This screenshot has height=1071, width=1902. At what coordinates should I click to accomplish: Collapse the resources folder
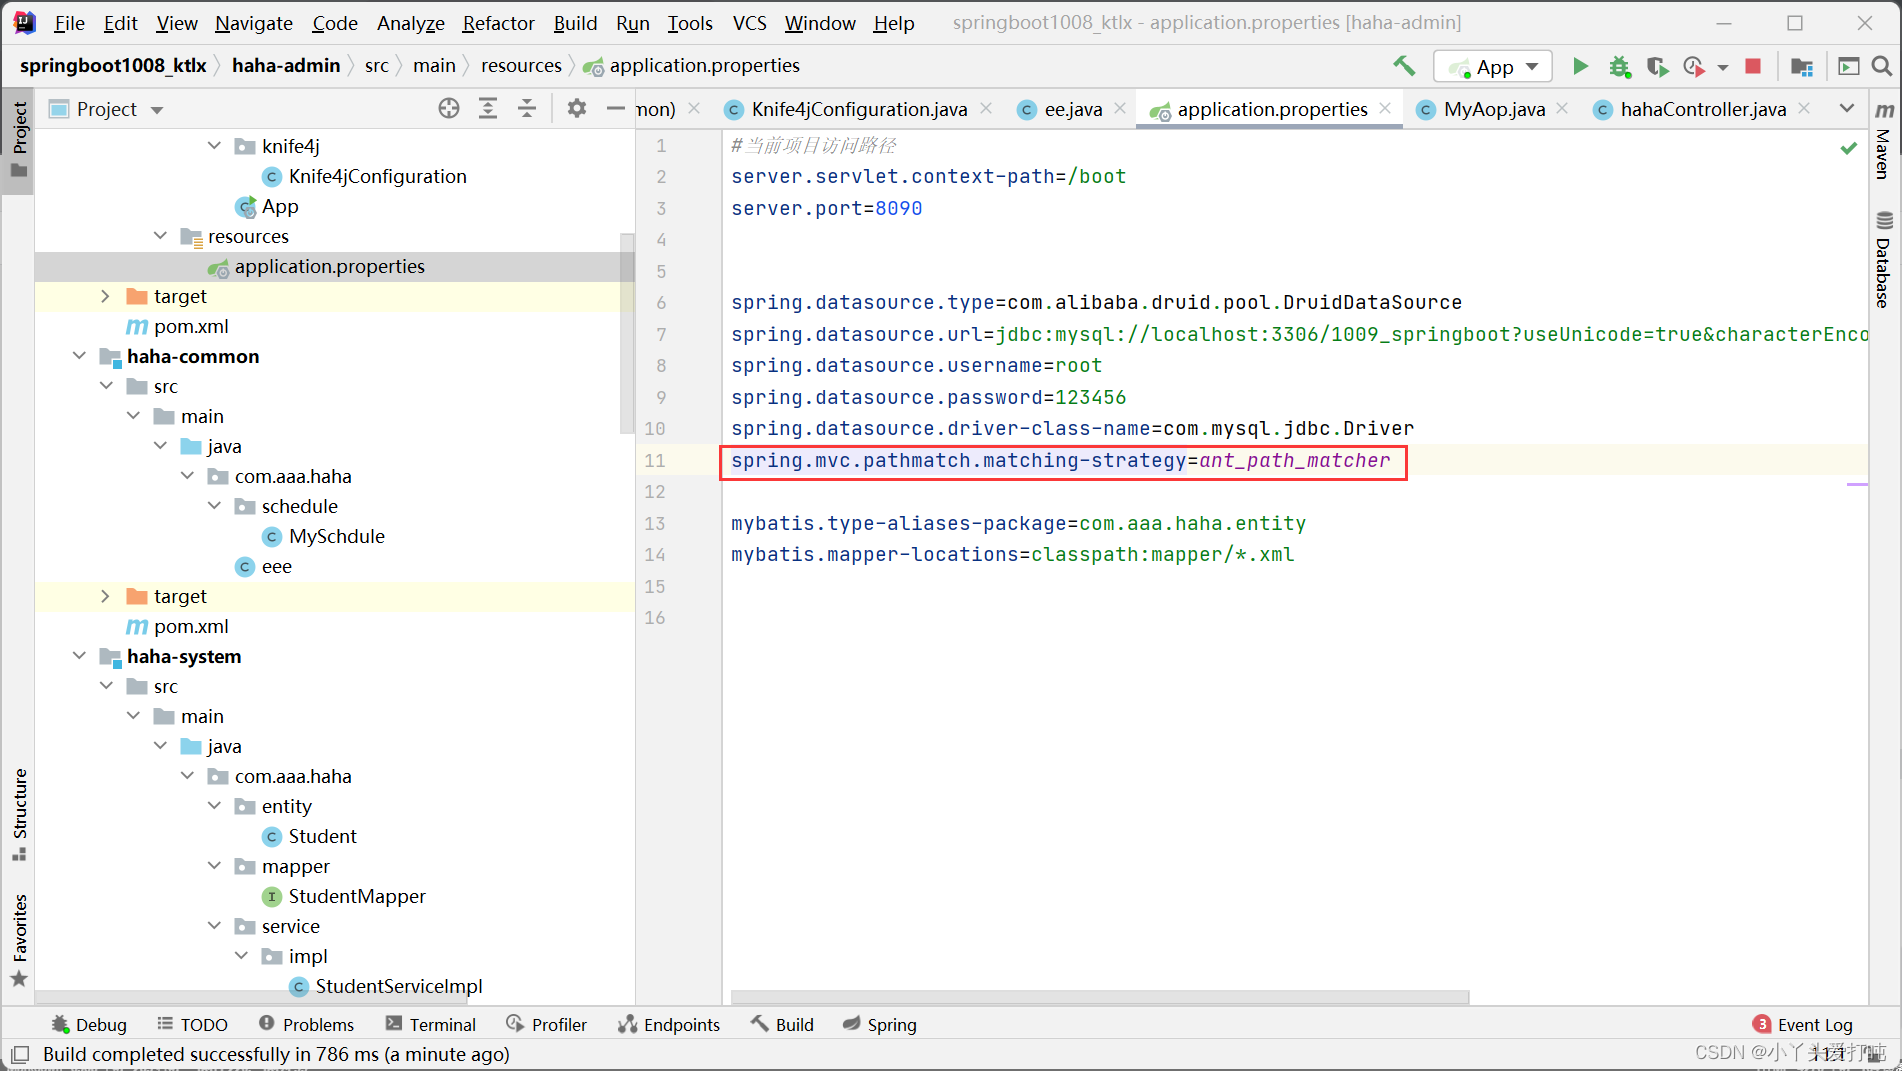point(160,236)
